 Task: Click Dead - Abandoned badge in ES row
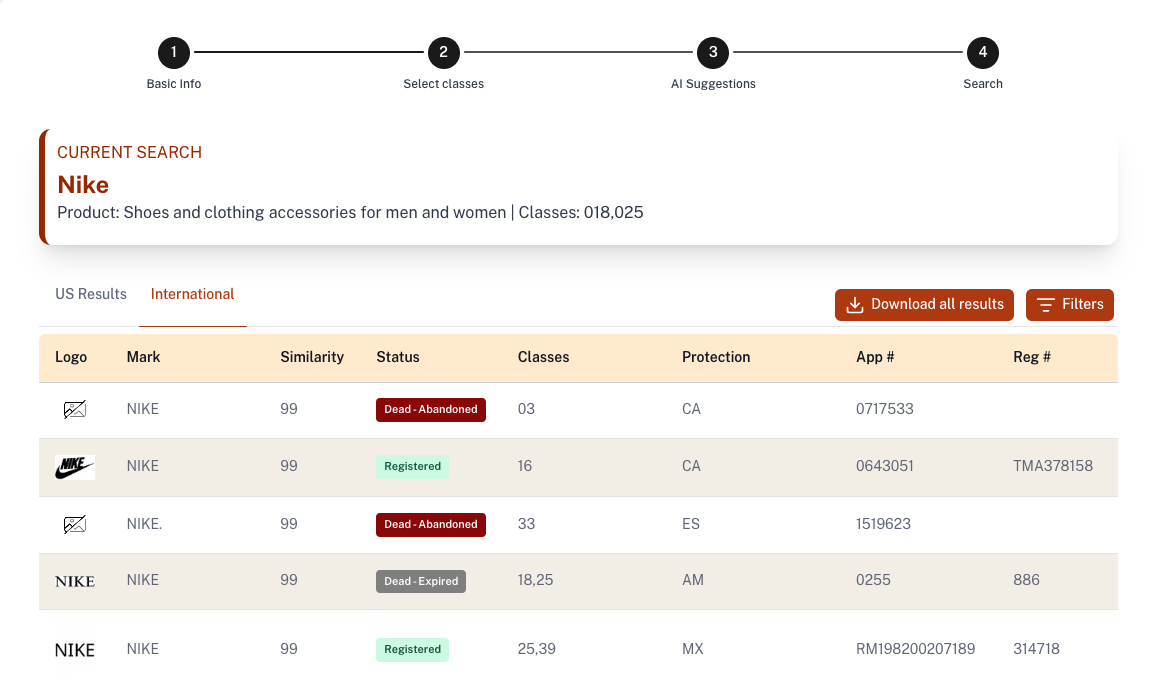pos(431,524)
